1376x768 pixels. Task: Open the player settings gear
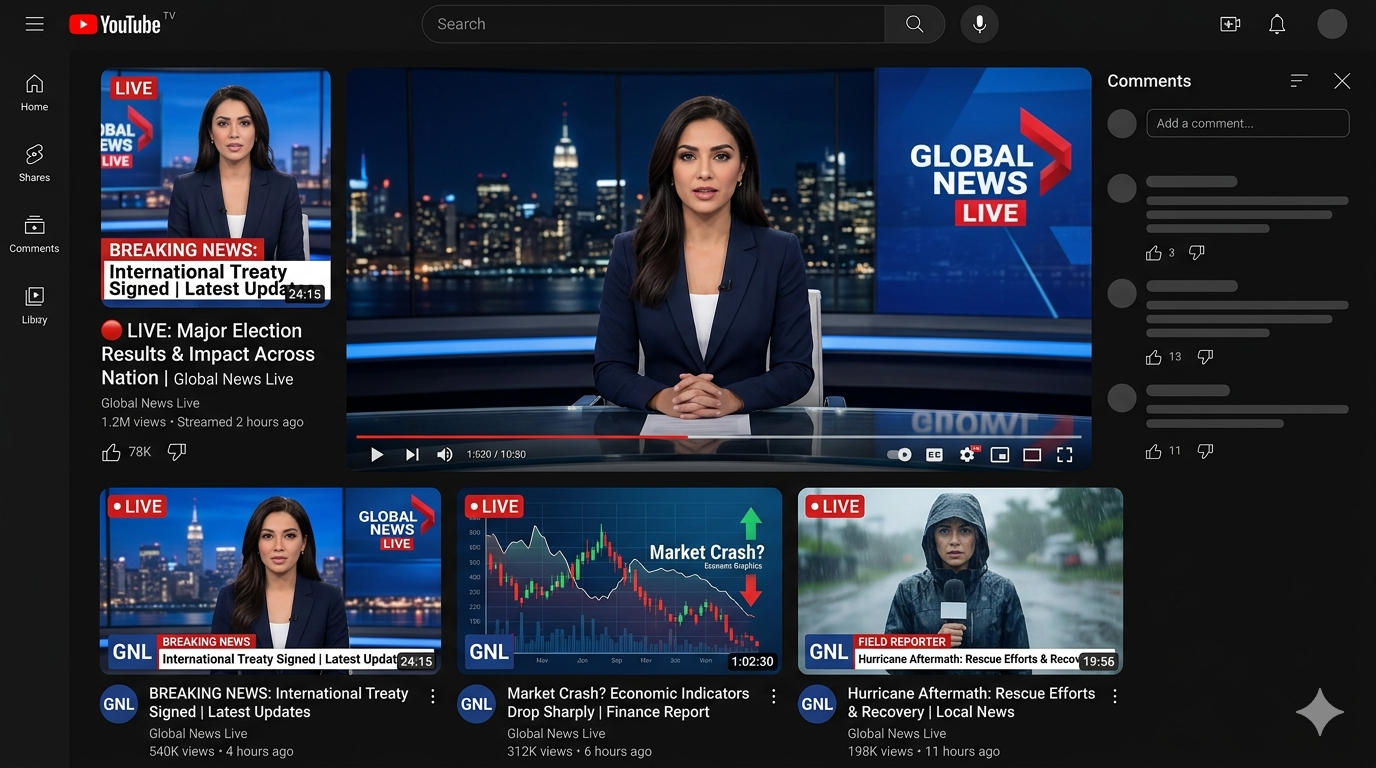coord(967,454)
